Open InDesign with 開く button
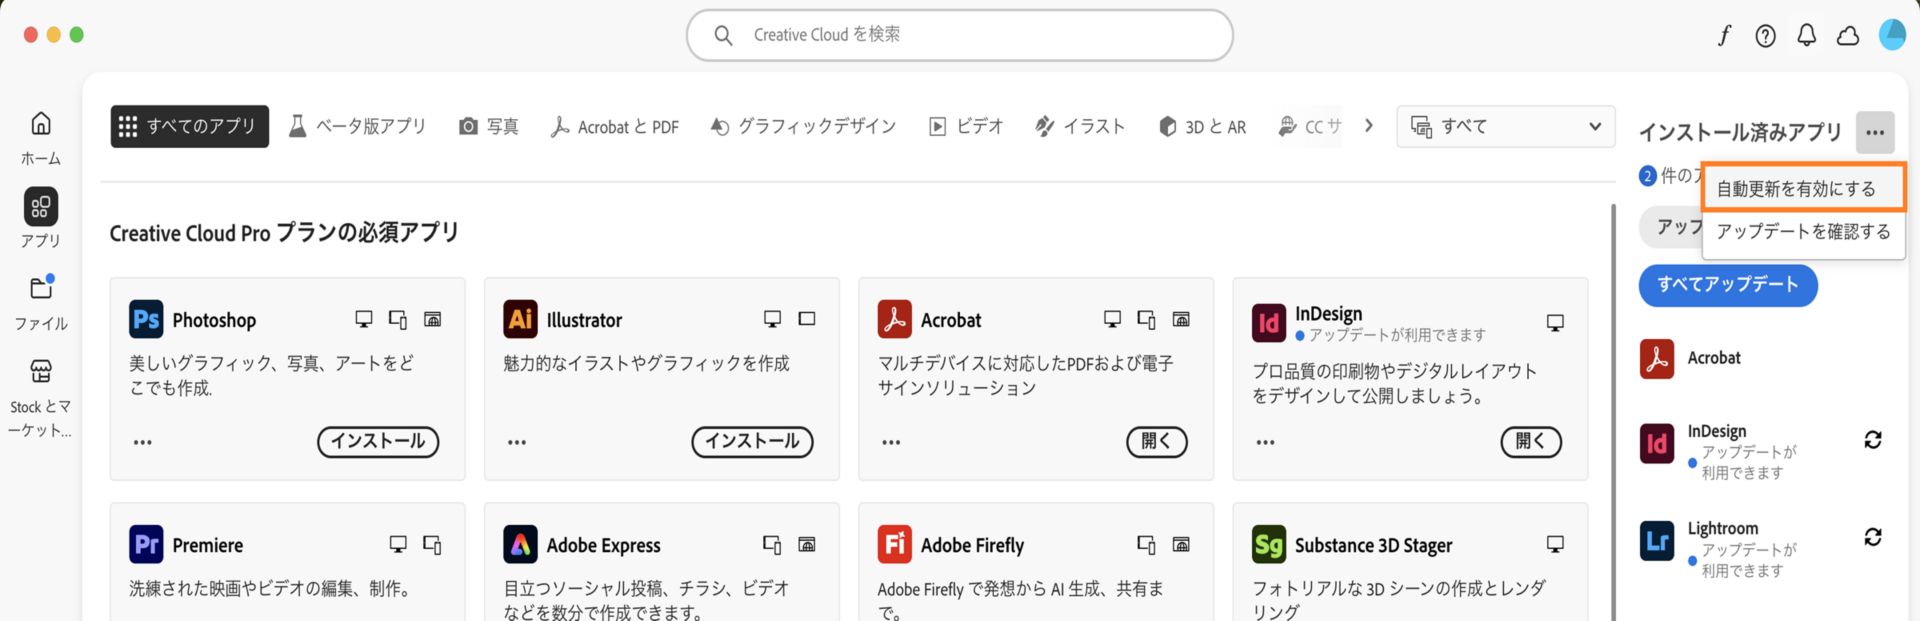Screen dimensions: 1920x621 1531,441
